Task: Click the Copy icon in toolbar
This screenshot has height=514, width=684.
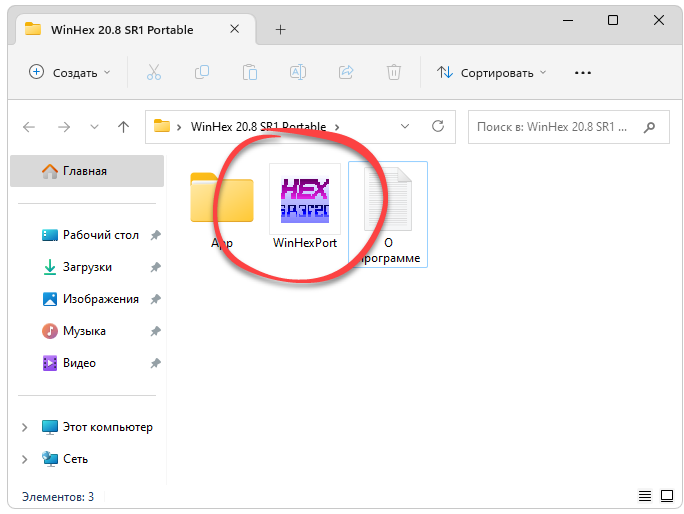Action: tap(202, 72)
